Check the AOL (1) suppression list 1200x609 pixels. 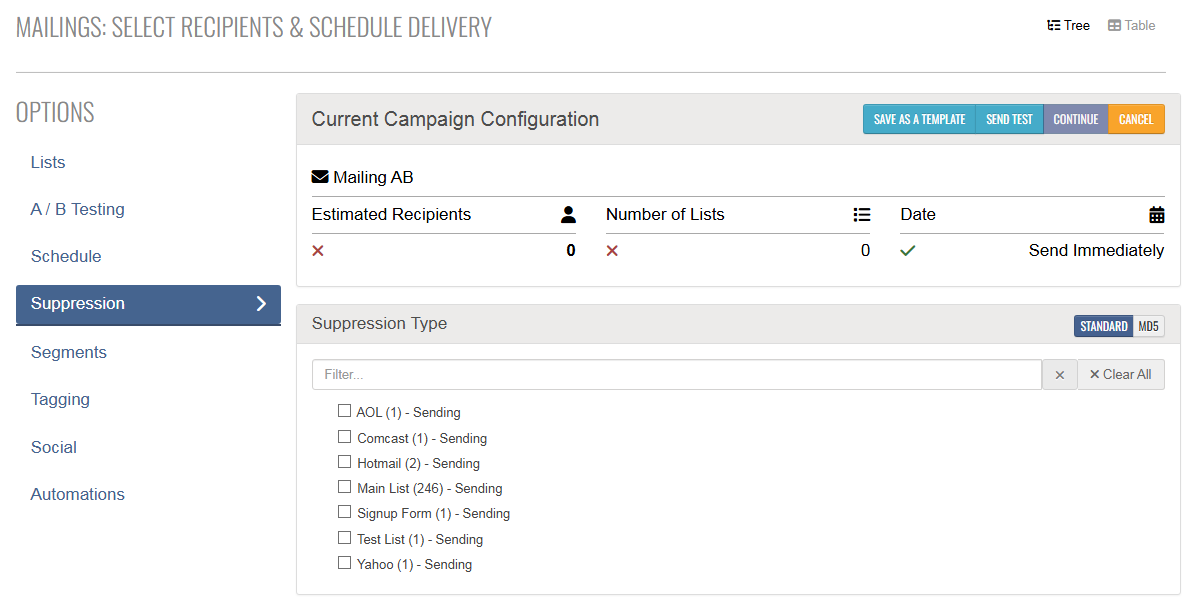coord(344,411)
